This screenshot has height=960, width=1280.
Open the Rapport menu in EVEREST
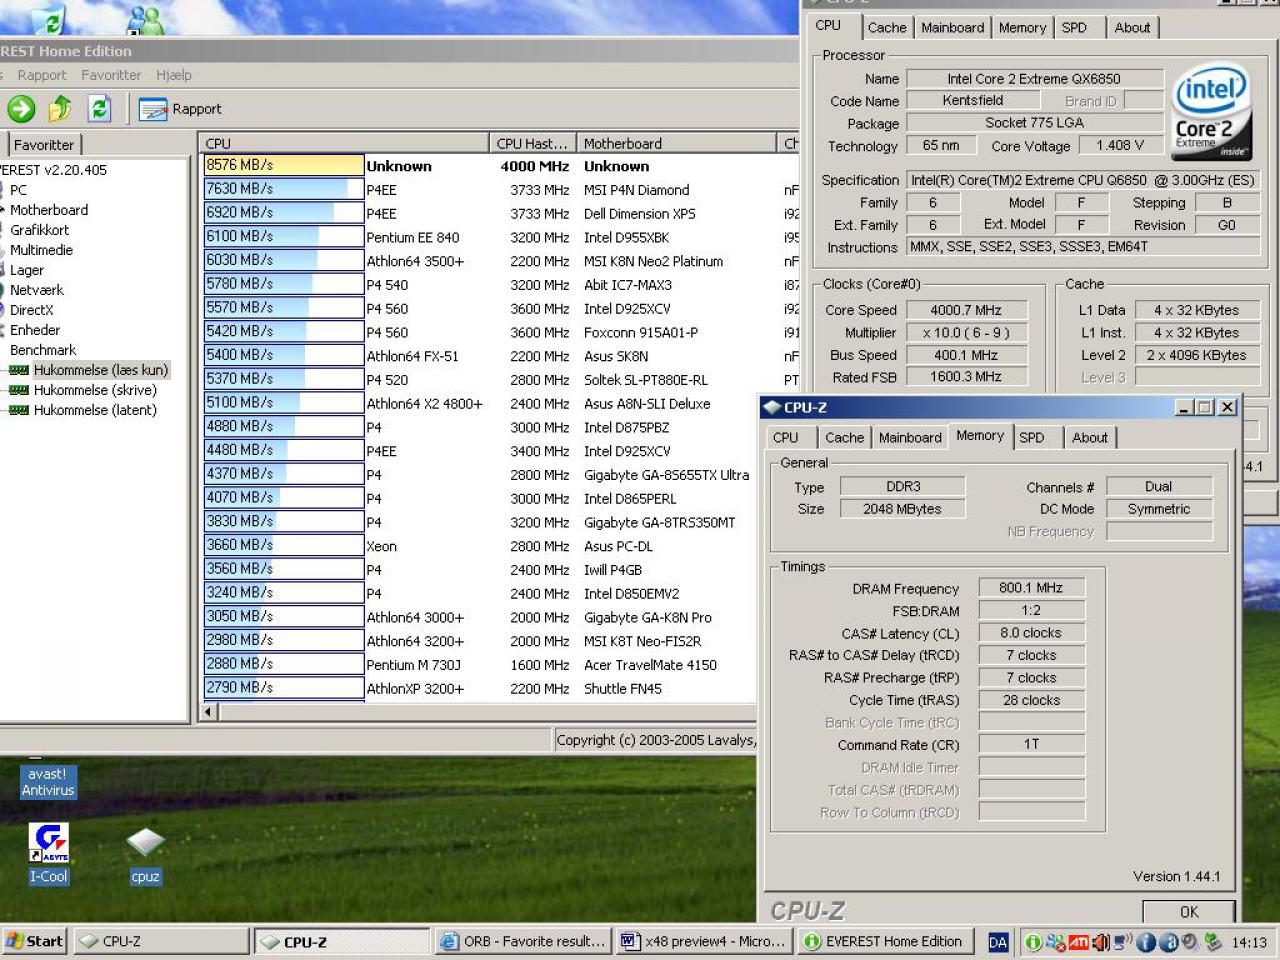(42, 75)
